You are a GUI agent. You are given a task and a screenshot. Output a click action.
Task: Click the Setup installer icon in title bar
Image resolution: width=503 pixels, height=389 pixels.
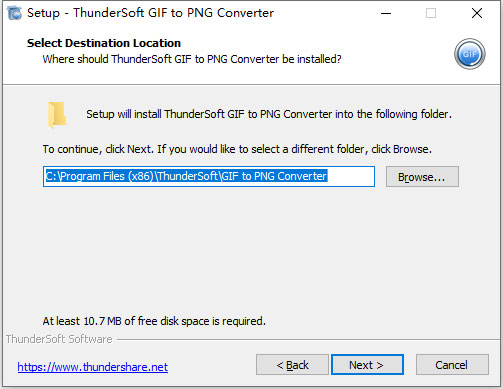tap(14, 13)
